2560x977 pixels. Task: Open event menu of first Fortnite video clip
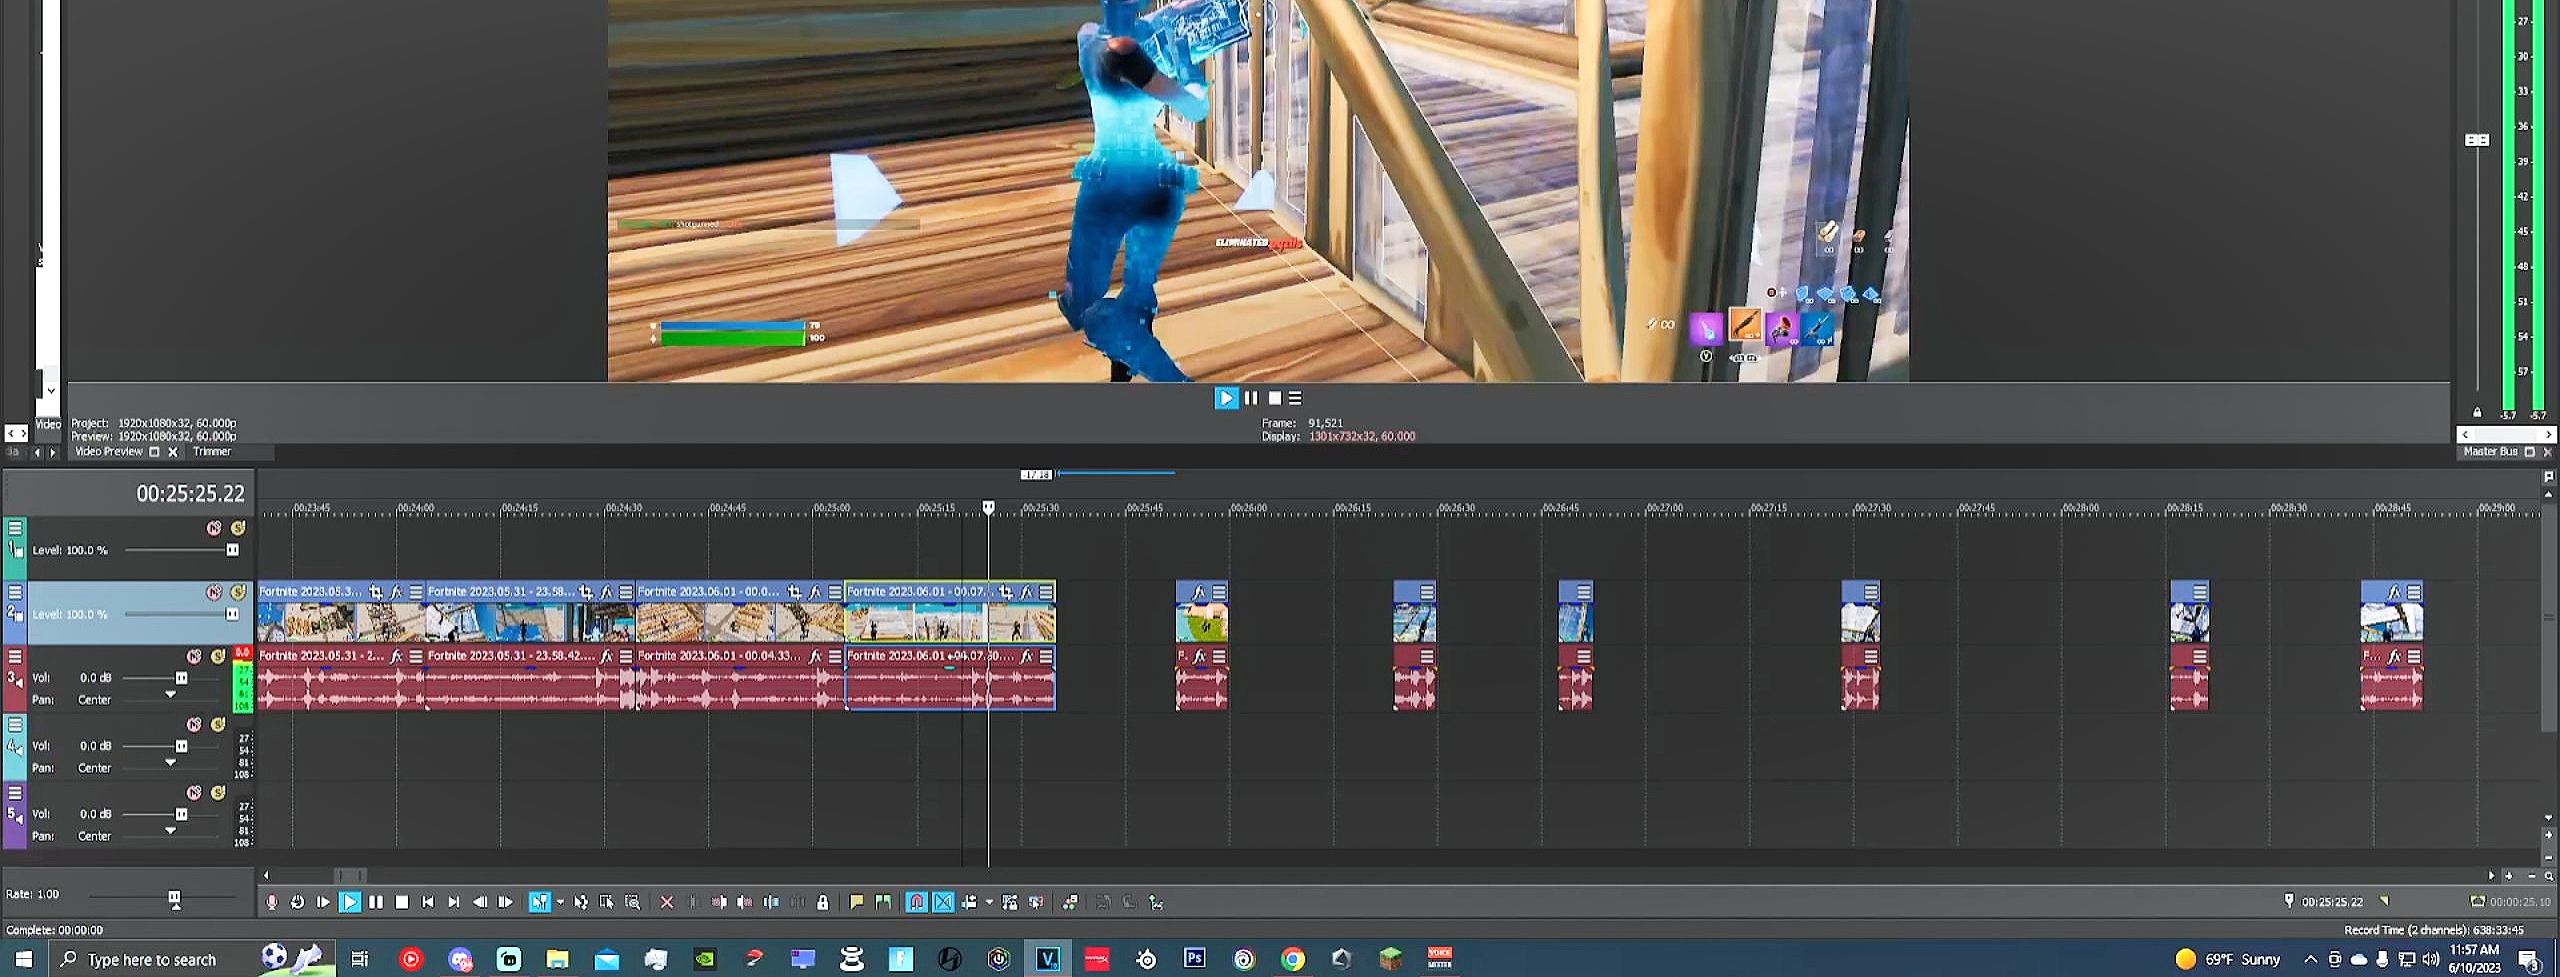(416, 592)
